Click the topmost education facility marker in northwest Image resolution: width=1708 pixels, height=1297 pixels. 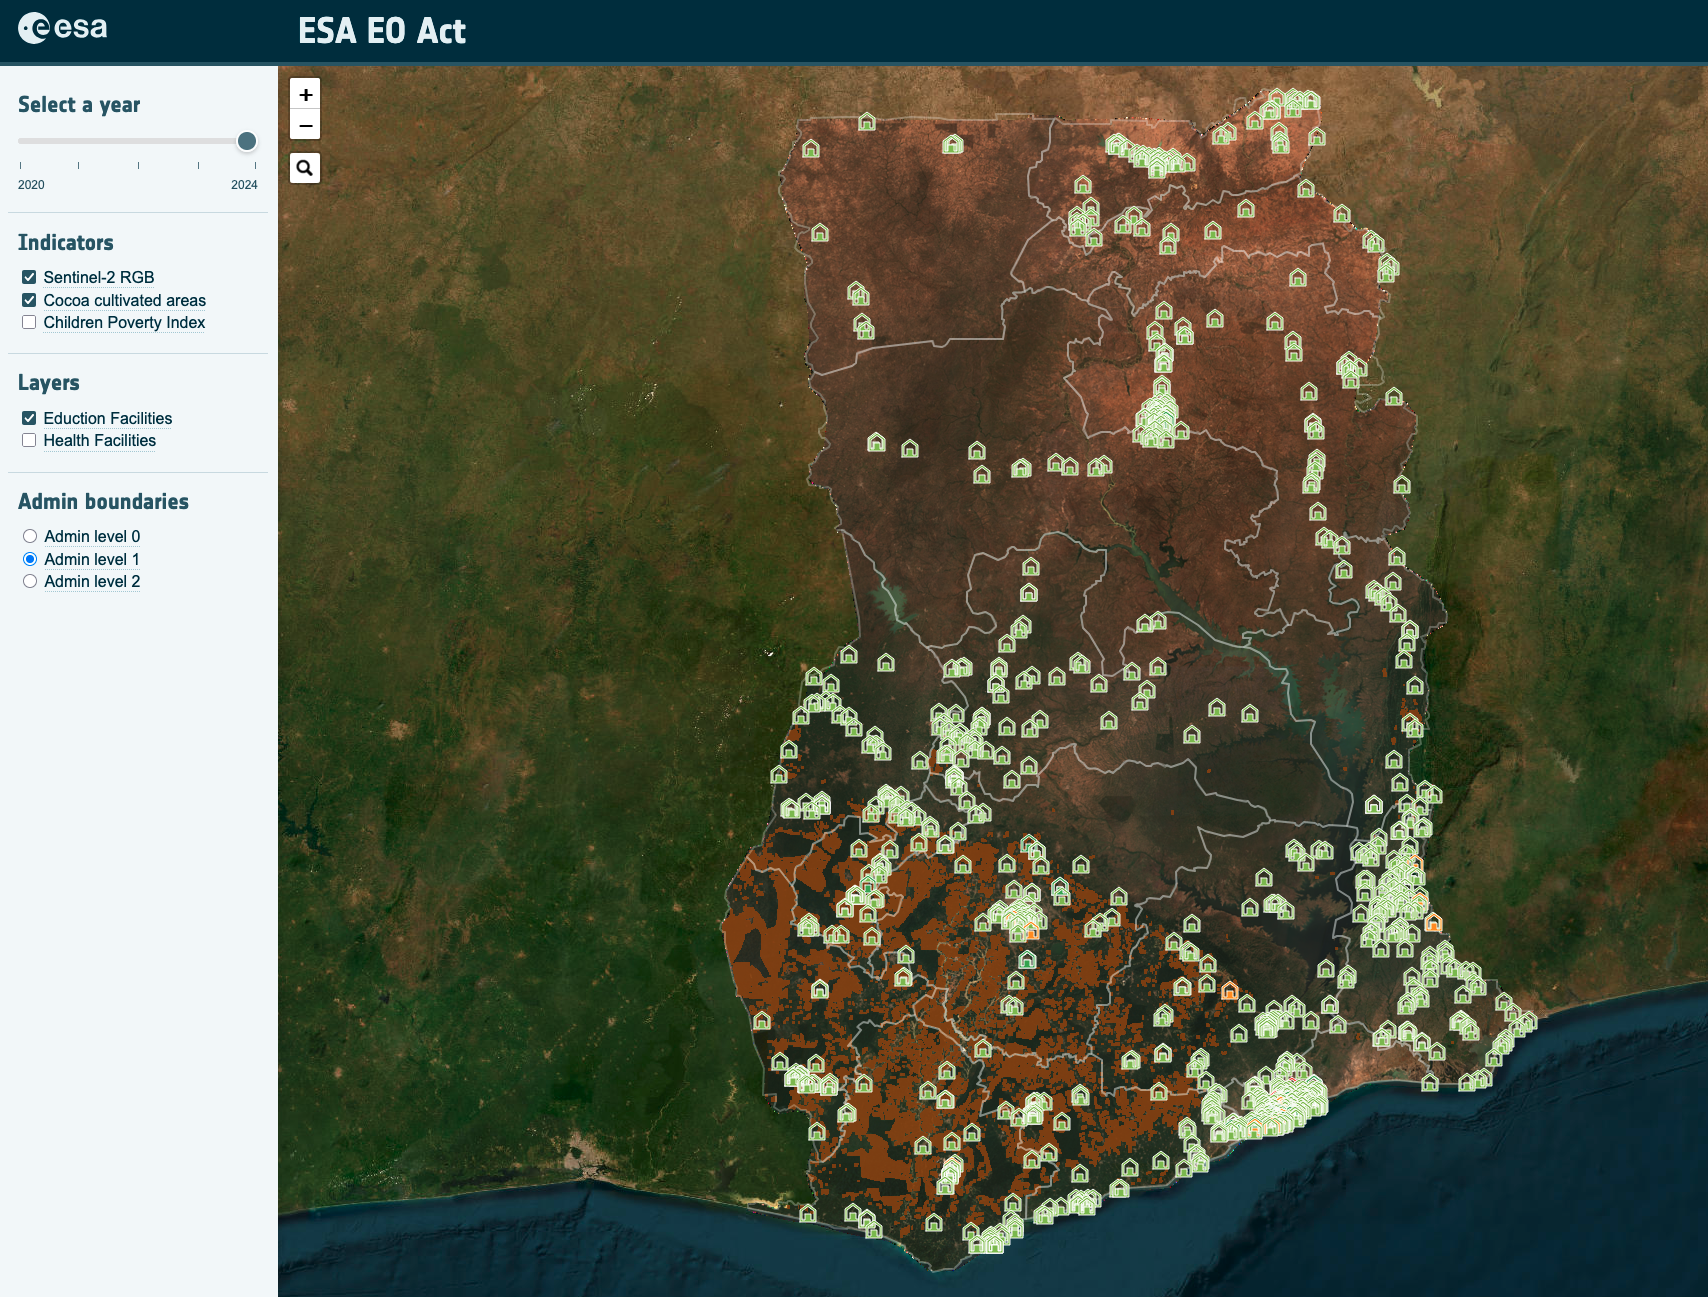(x=867, y=122)
